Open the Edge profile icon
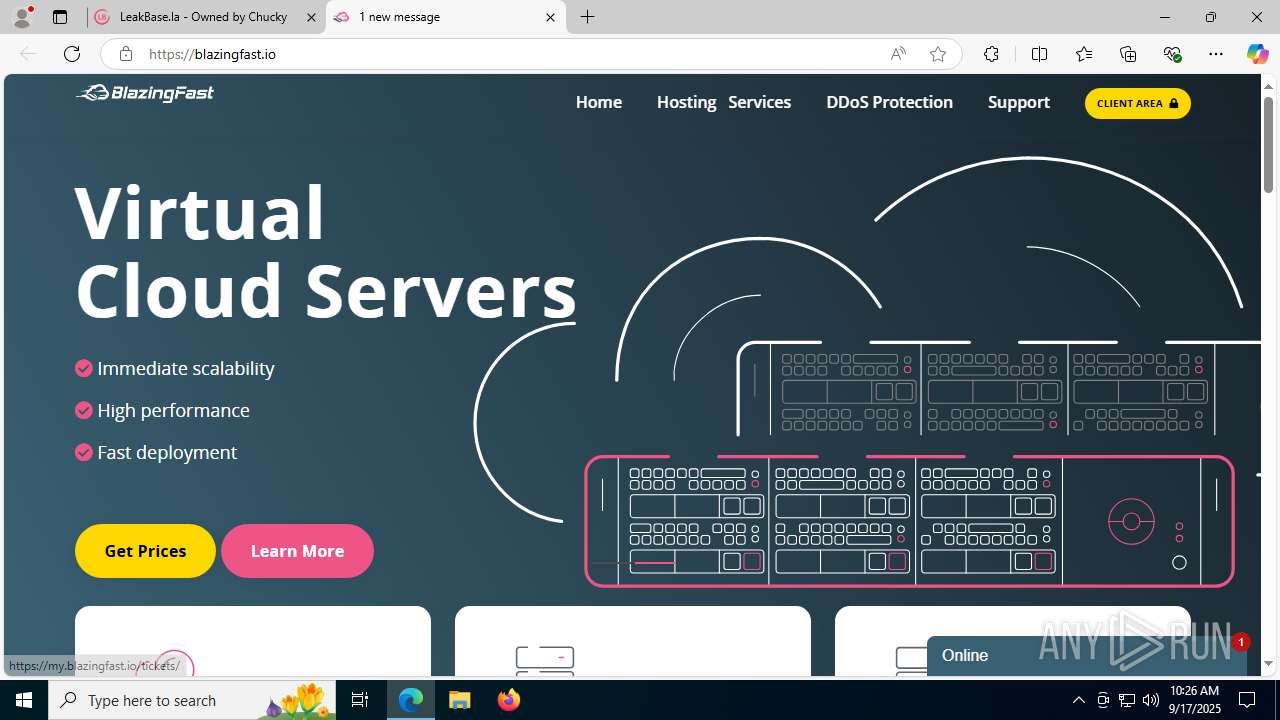Viewport: 1280px width, 720px height. pyautogui.click(x=22, y=17)
